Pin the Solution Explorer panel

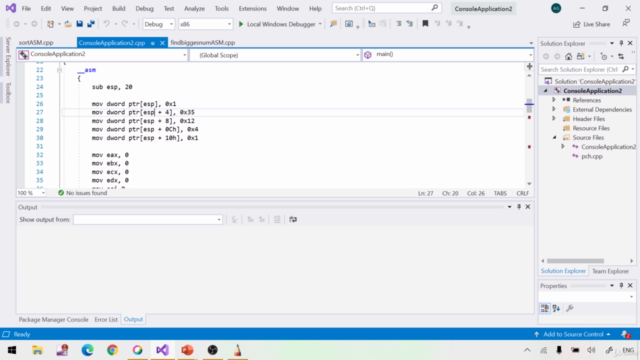[621, 43]
